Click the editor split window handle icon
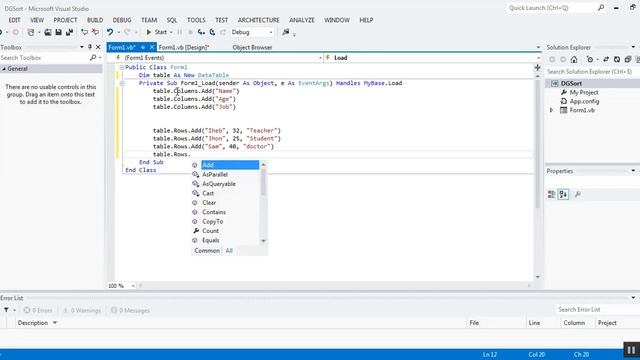Image resolution: width=640 pixels, height=360 pixels. click(538, 68)
